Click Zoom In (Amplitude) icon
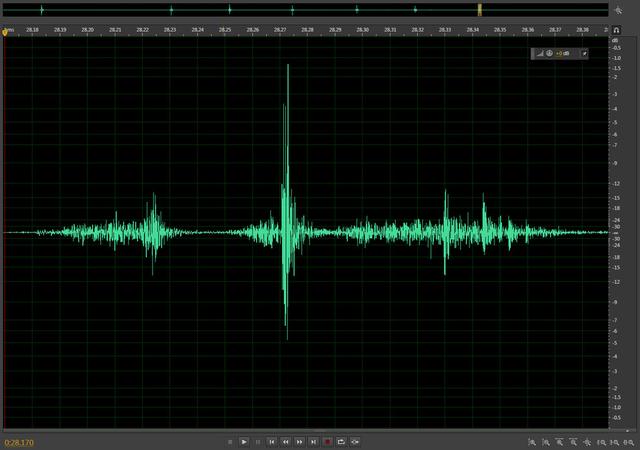 [532, 442]
